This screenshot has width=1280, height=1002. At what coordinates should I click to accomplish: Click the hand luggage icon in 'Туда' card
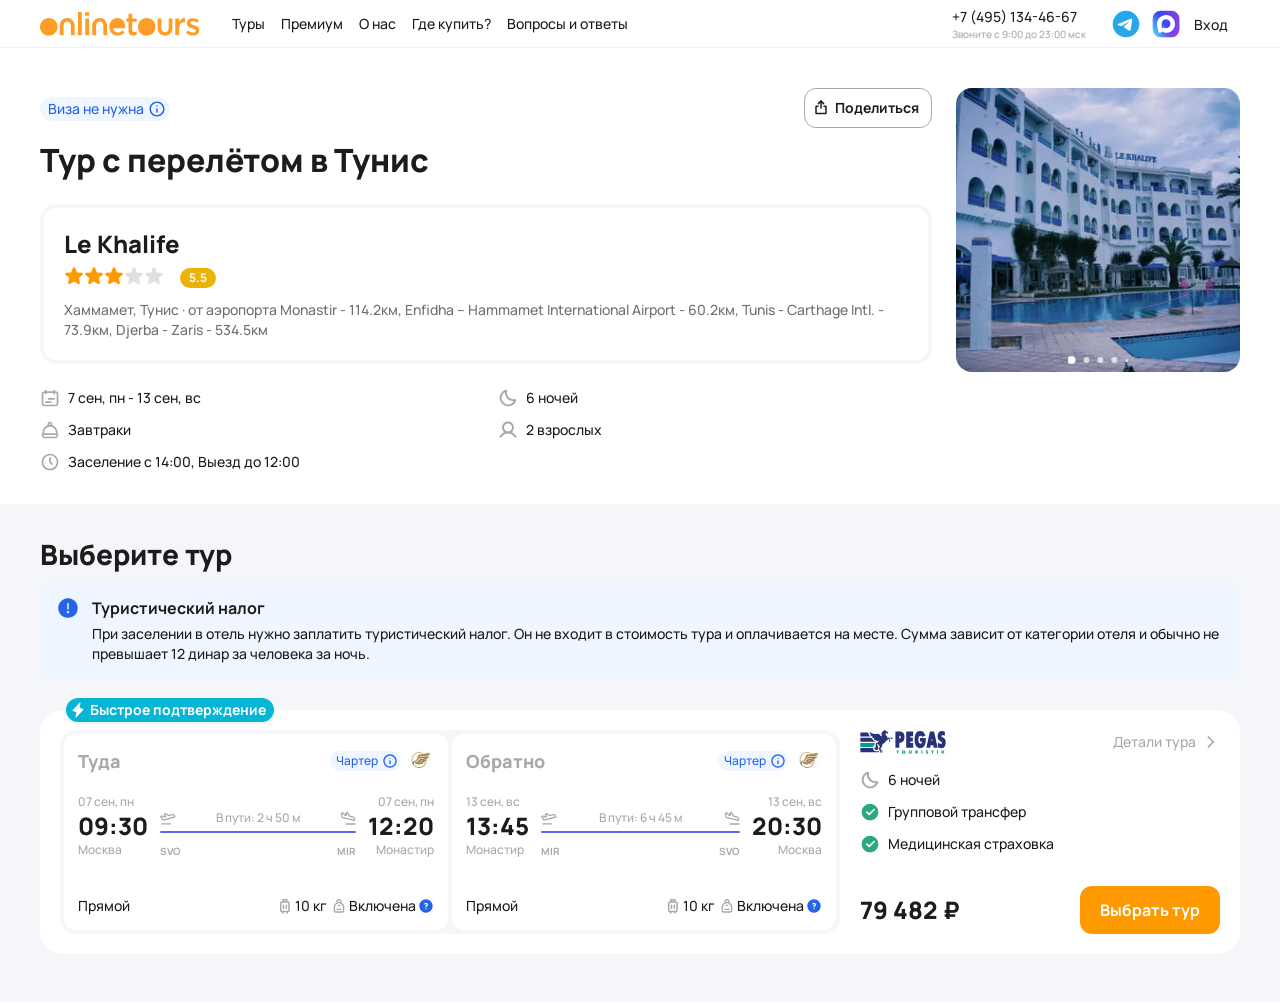click(x=285, y=906)
